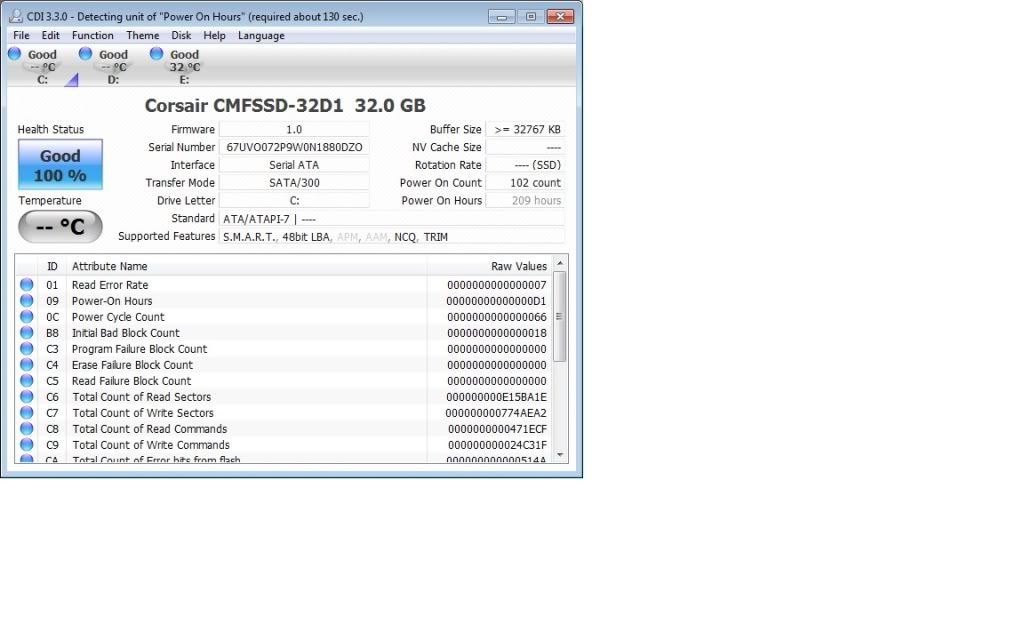The width and height of the screenshot is (1024, 640).
Task: Click the status icon beside Read Failure Block Count
Action: (x=27, y=381)
